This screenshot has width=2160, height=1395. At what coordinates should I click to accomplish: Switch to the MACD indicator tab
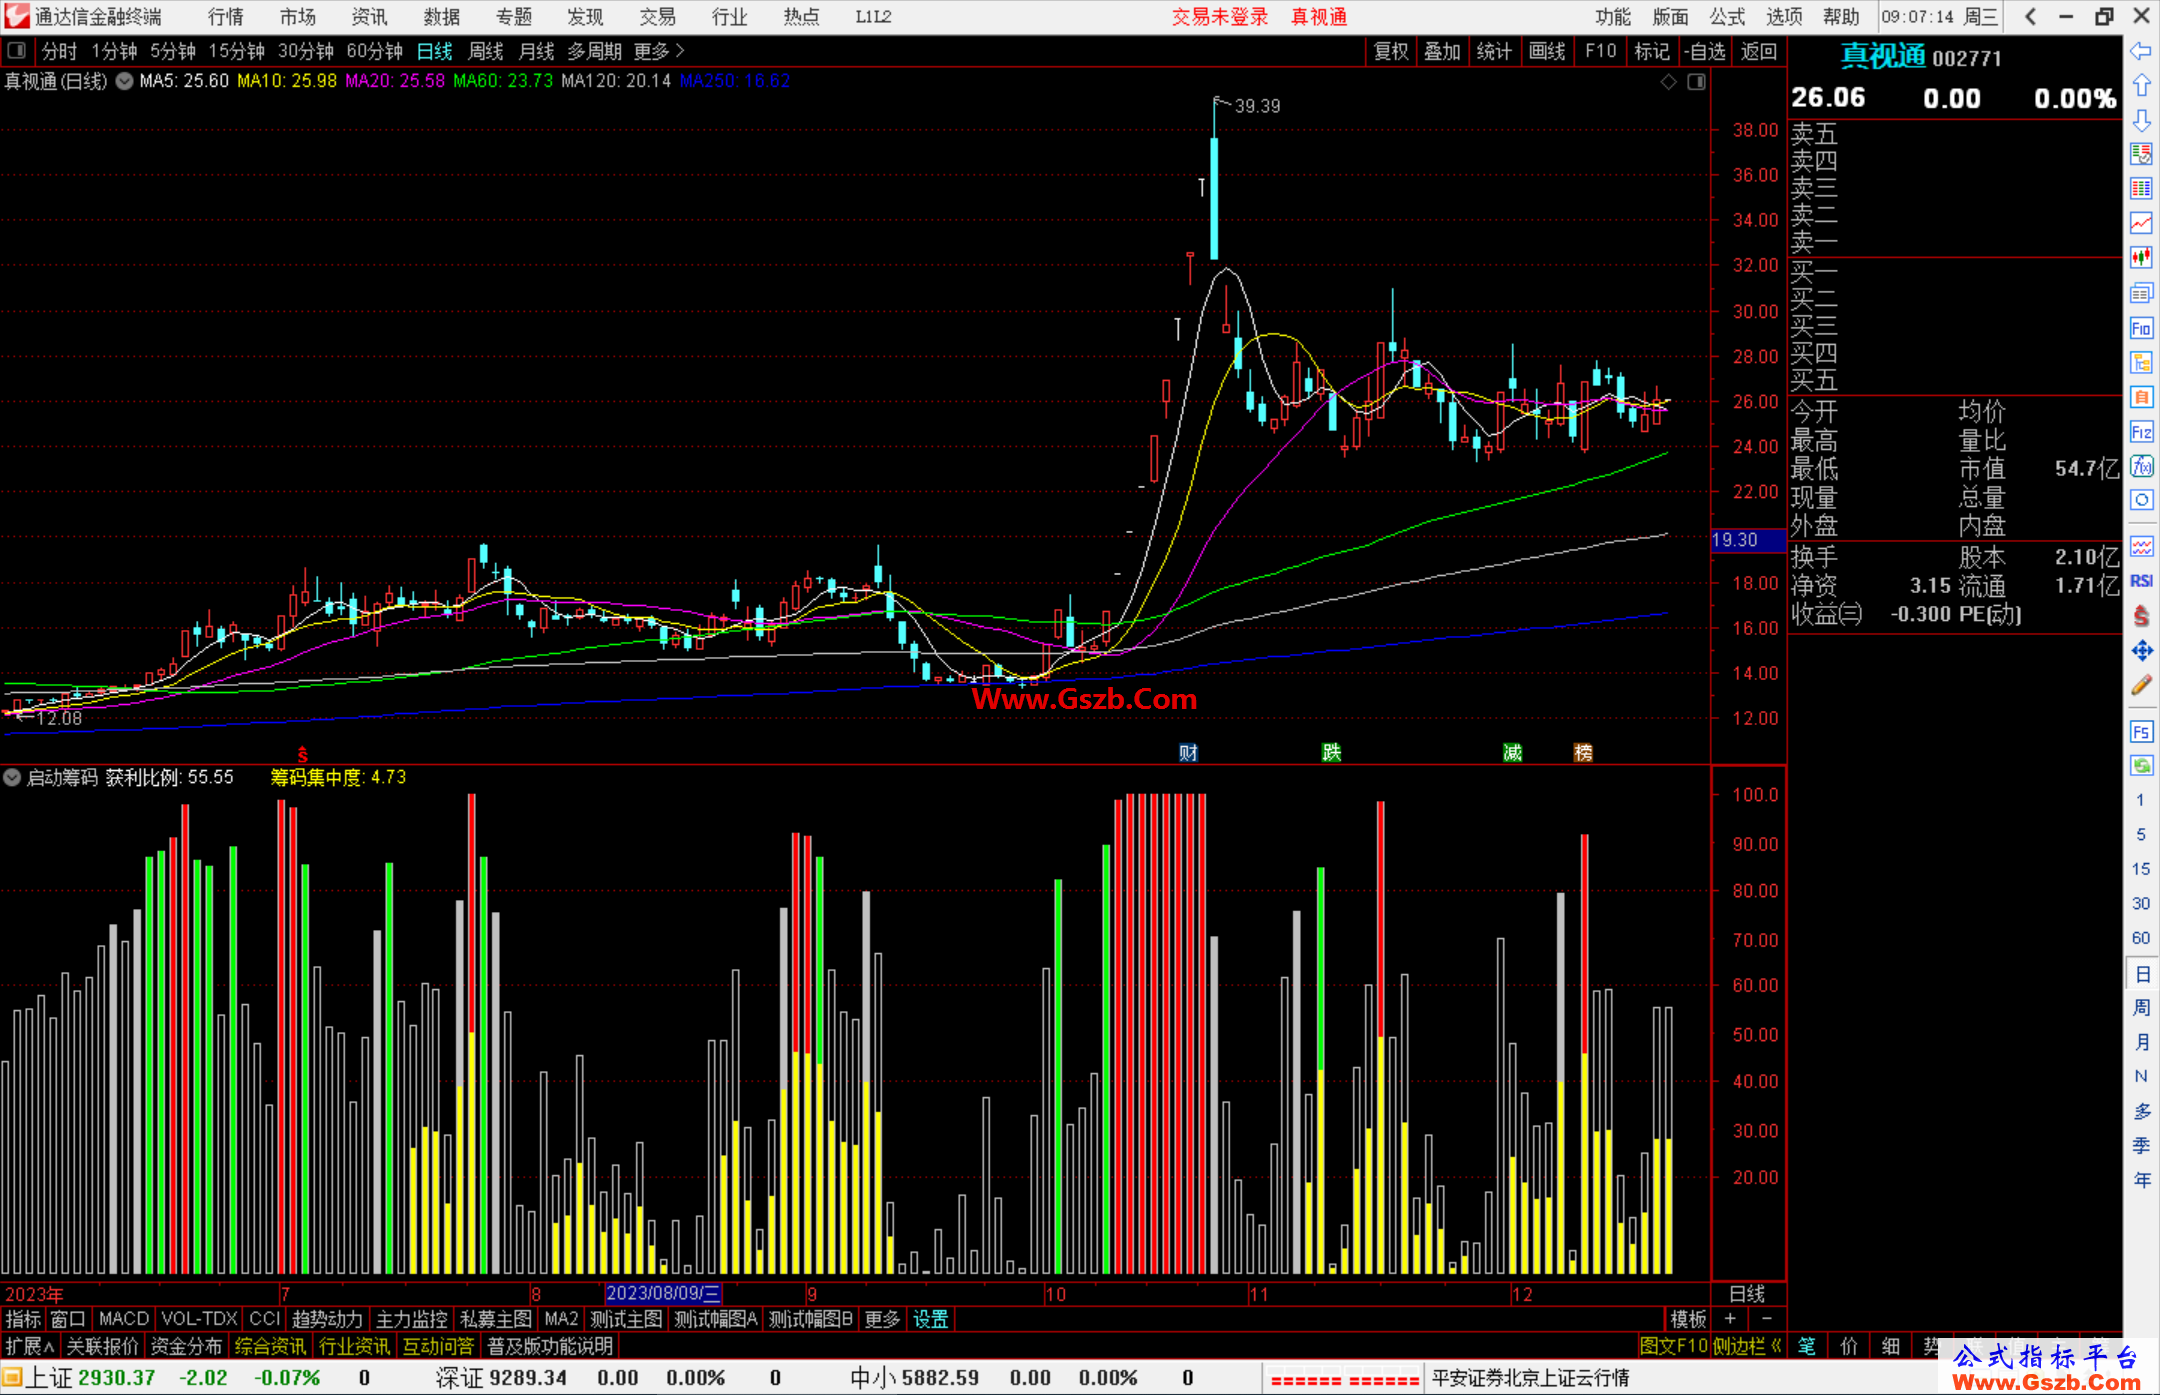(x=124, y=1319)
